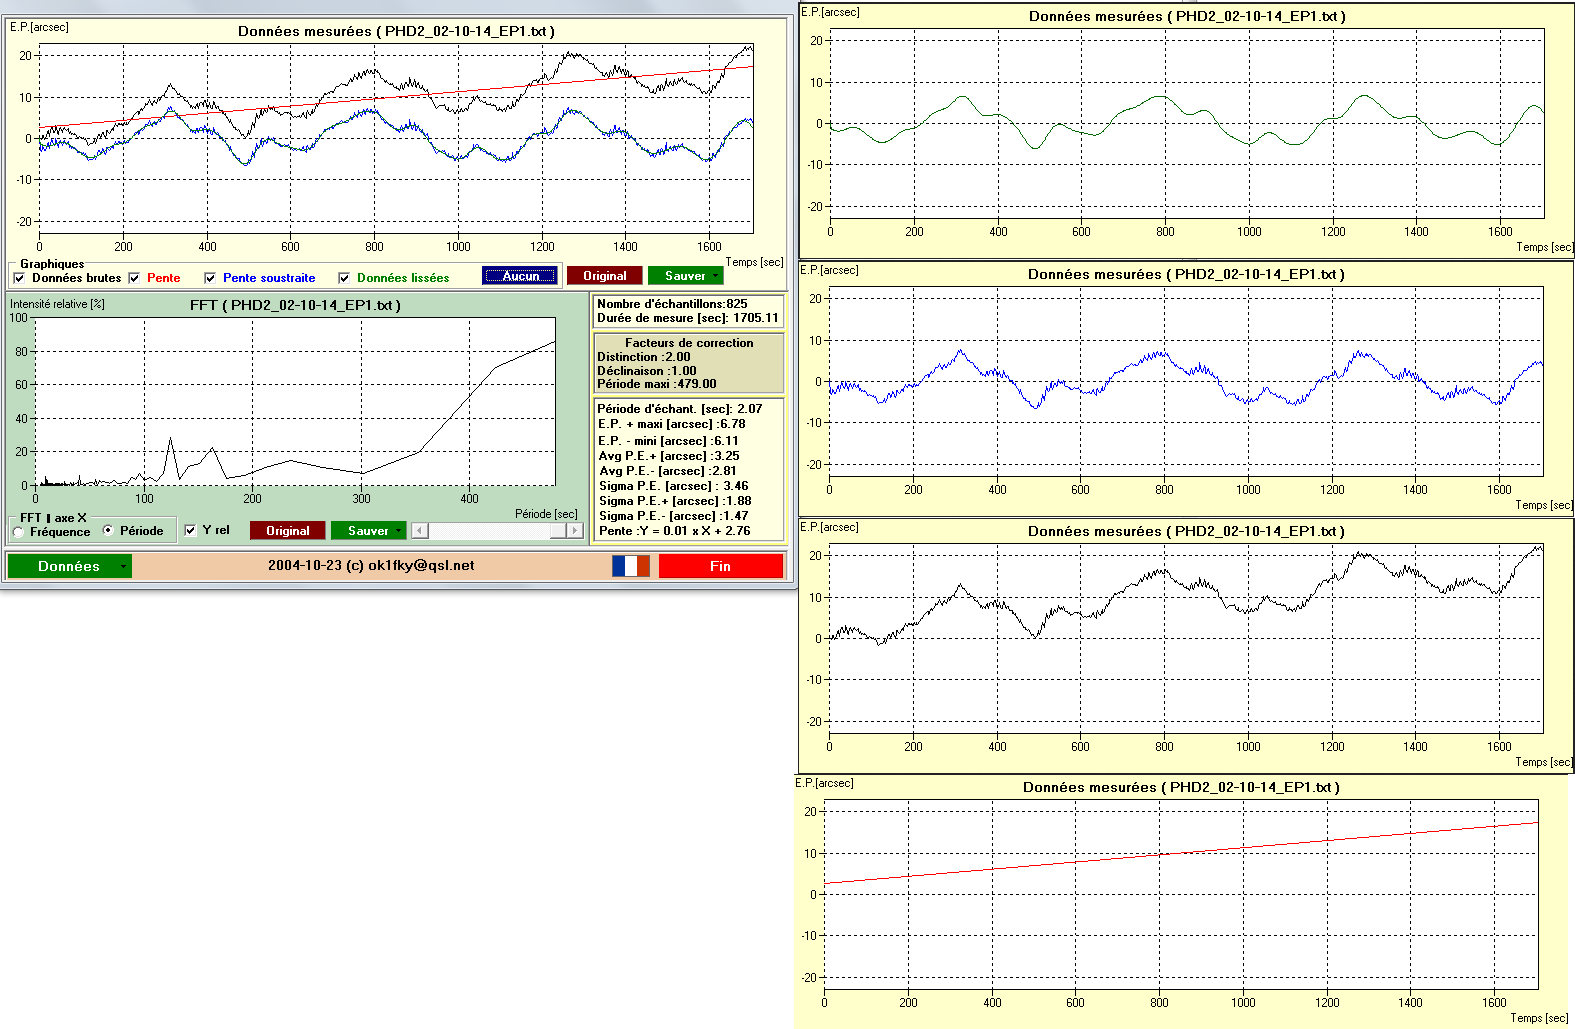The height and width of the screenshot is (1029, 1575).
Task: Open the Sauver dropdown beside Y rel
Action: click(368, 531)
